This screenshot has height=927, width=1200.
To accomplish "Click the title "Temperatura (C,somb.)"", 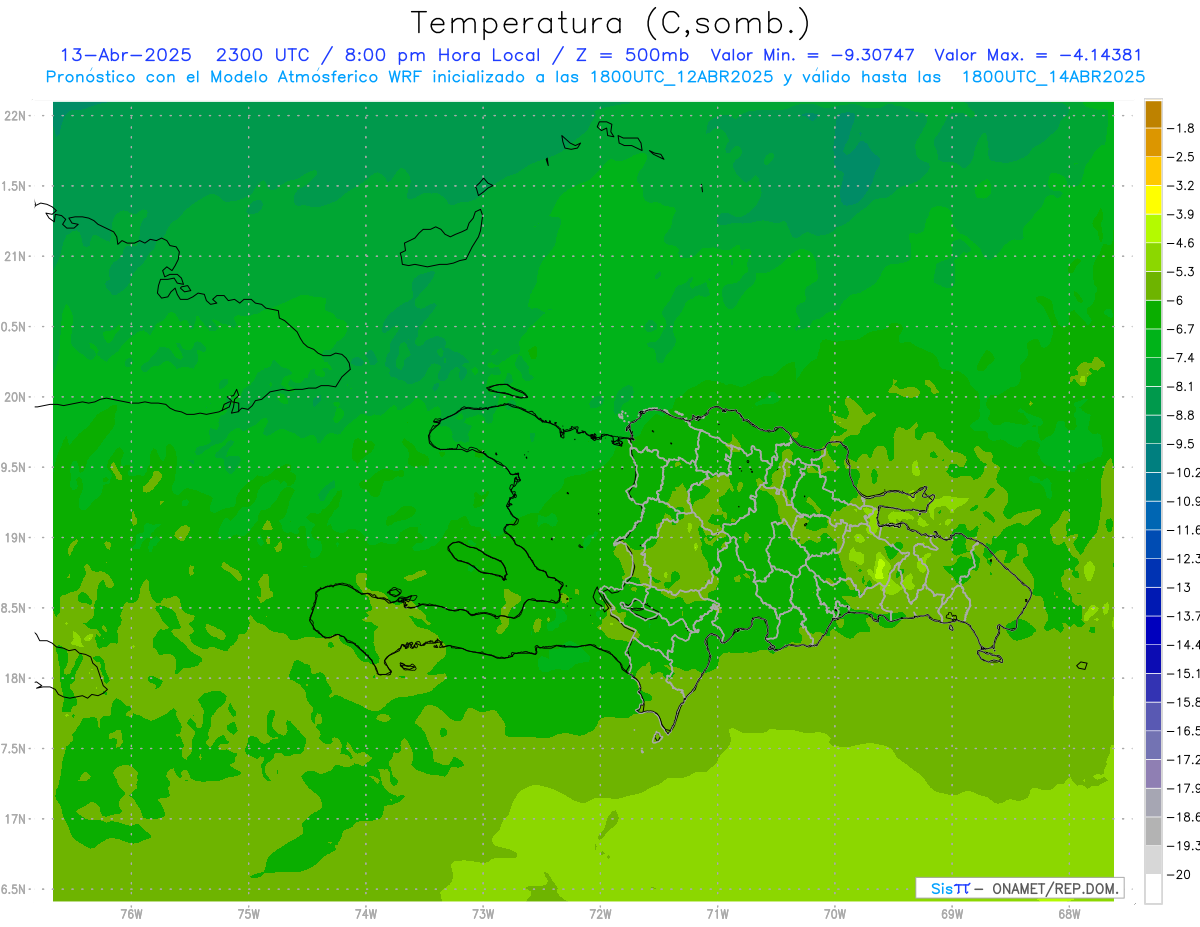I will (x=610, y=23).
